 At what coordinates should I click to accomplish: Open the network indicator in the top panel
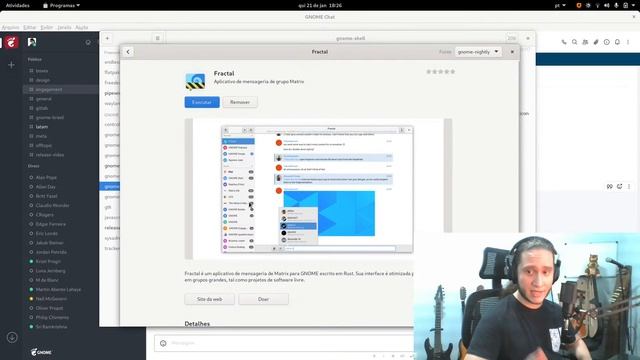pos(598,5)
